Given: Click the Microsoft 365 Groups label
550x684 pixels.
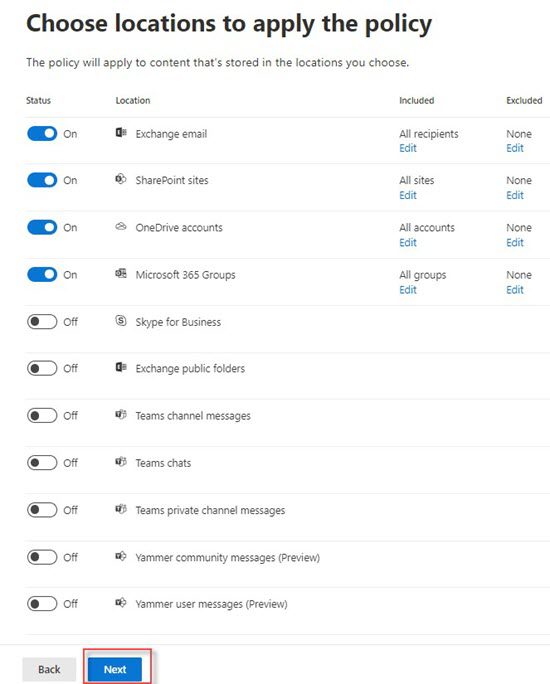Looking at the screenshot, I should pyautogui.click(x=185, y=275).
